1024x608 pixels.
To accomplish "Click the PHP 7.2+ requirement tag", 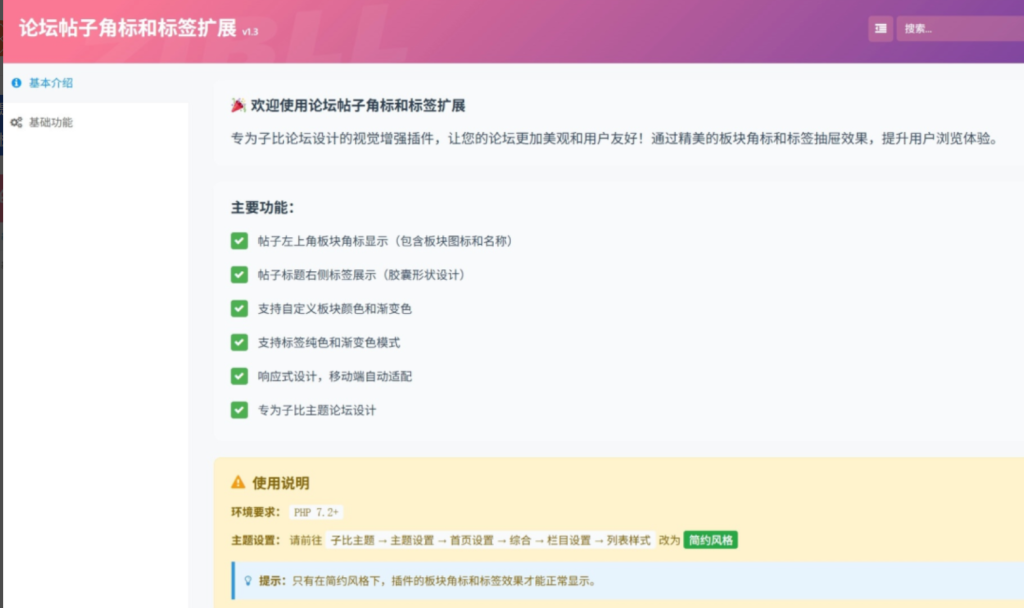I will 316,512.
